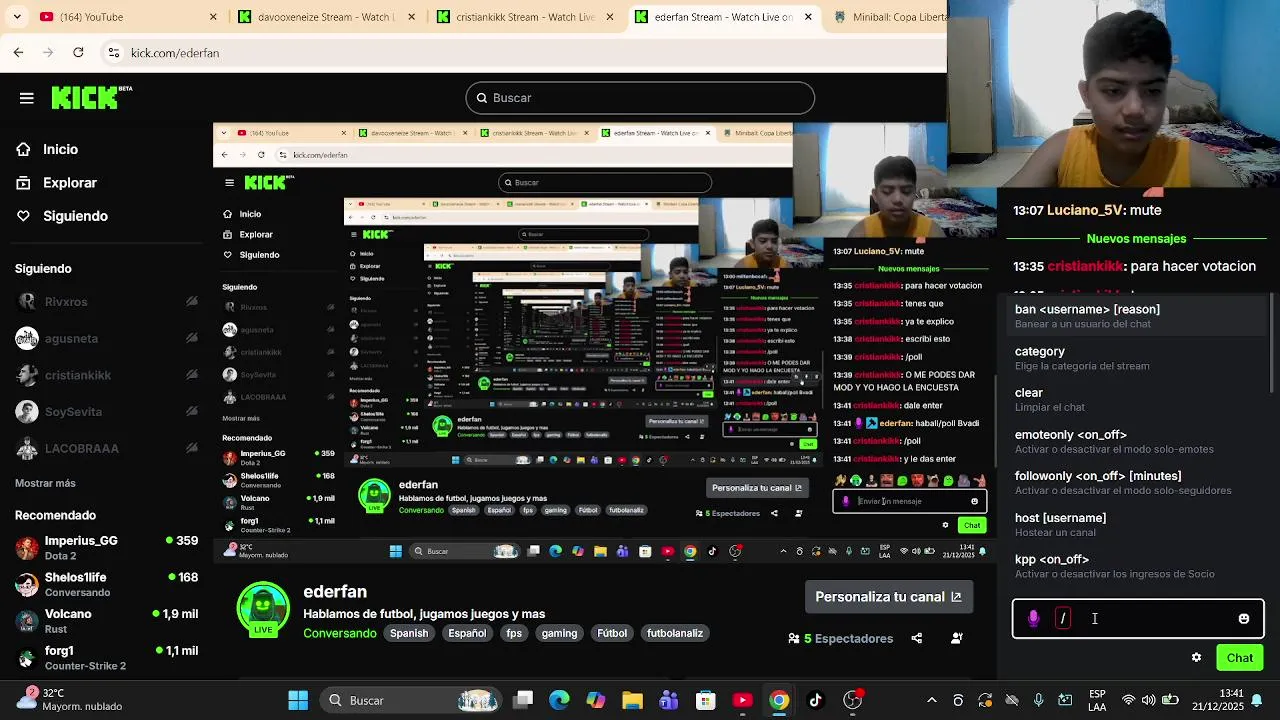Go back with the browser back arrow
Image resolution: width=1280 pixels, height=720 pixels.
click(18, 52)
